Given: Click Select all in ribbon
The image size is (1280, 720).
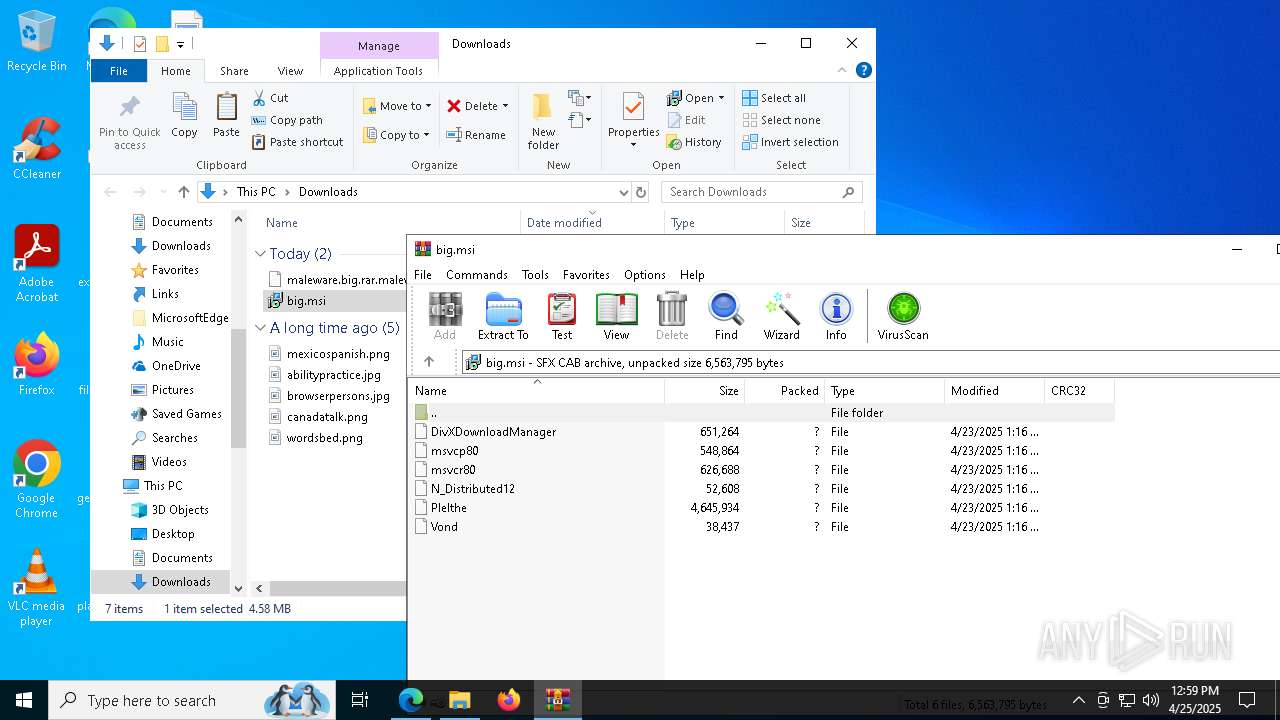Looking at the screenshot, I should pyautogui.click(x=774, y=98).
